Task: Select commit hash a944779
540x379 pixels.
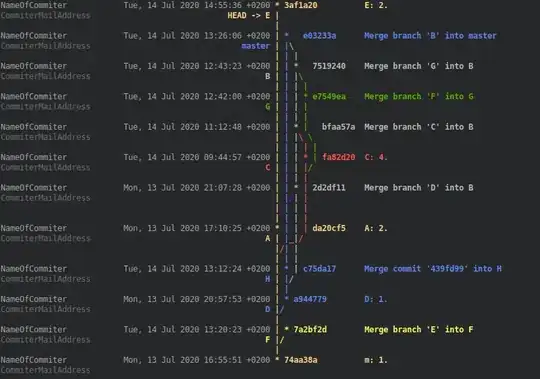Action: (x=310, y=299)
